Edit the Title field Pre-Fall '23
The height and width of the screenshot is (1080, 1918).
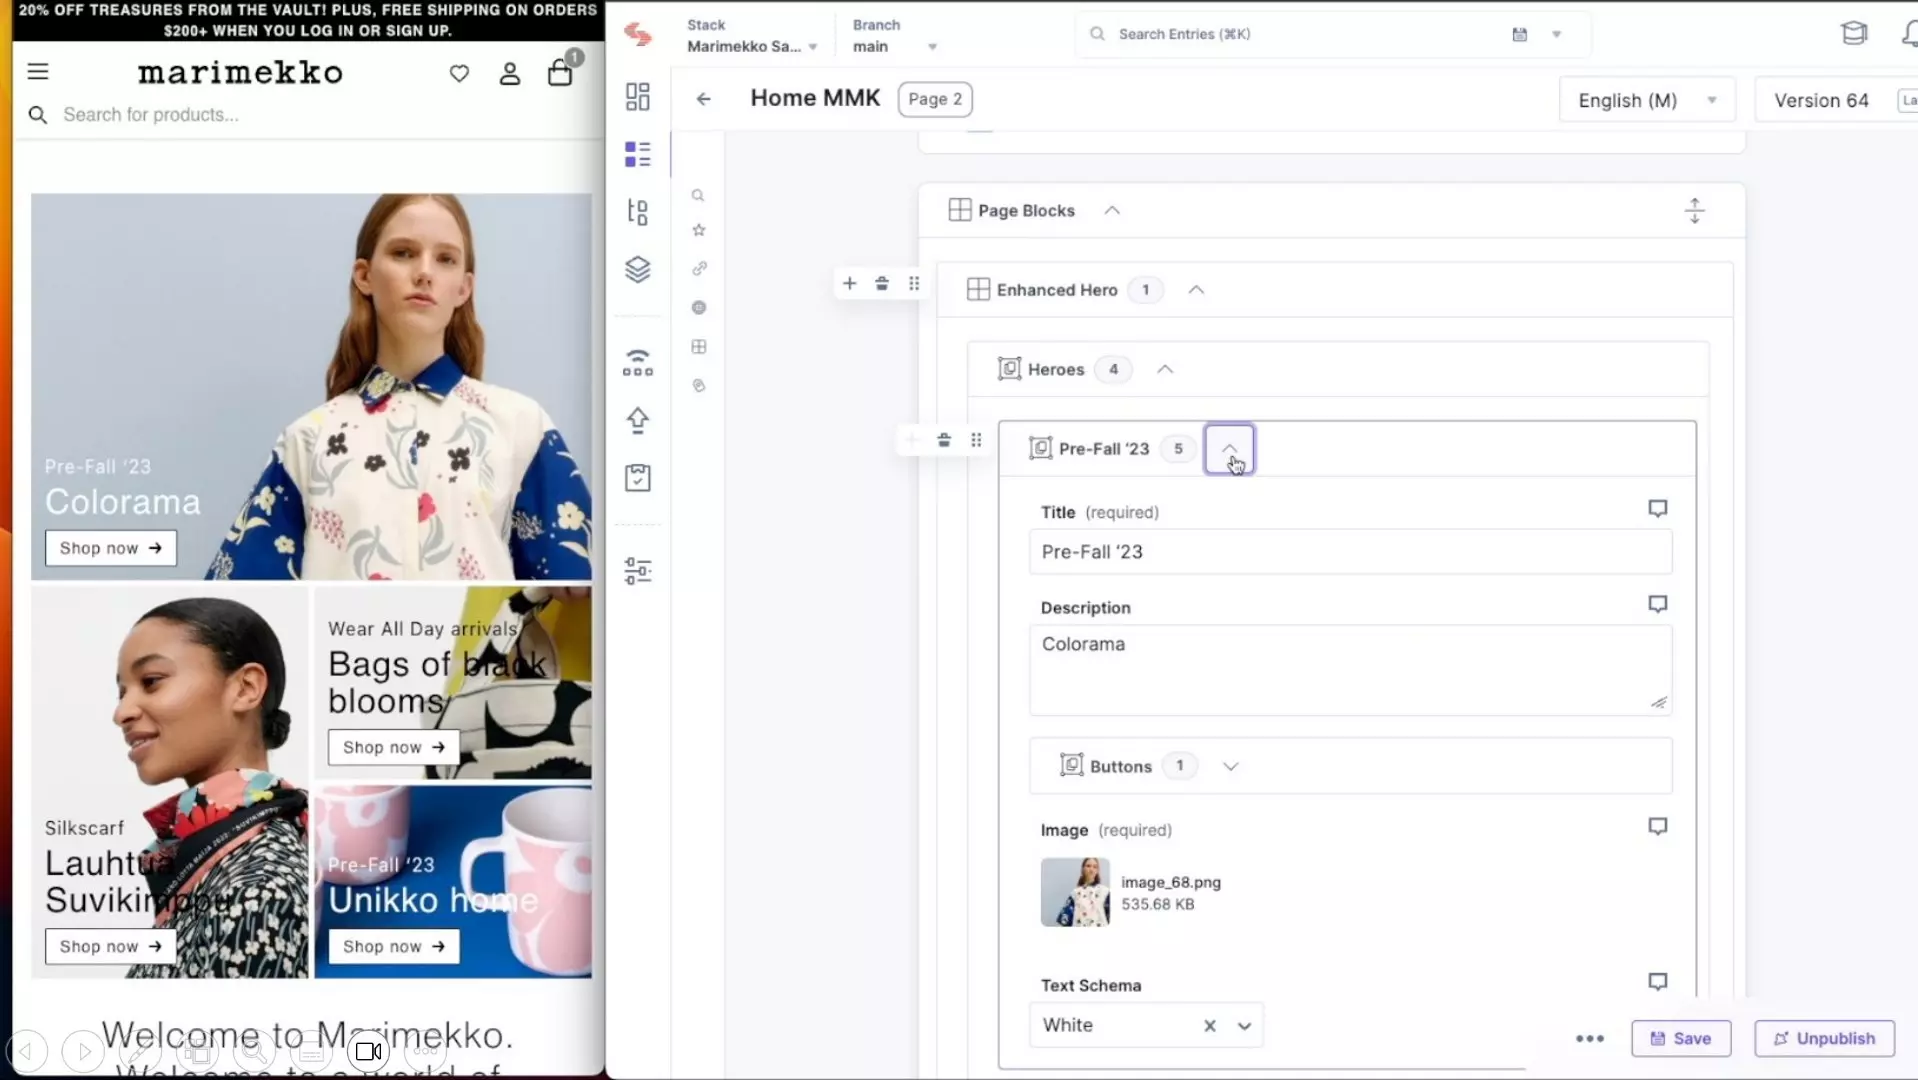click(x=1350, y=552)
